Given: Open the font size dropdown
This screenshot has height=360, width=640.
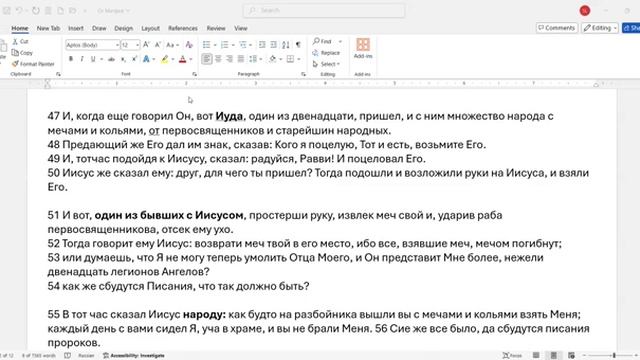Looking at the screenshot, I should point(138,45).
